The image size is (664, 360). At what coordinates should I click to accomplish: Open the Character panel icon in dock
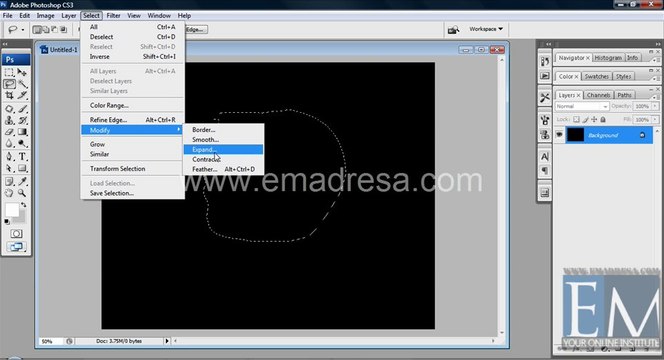545,157
